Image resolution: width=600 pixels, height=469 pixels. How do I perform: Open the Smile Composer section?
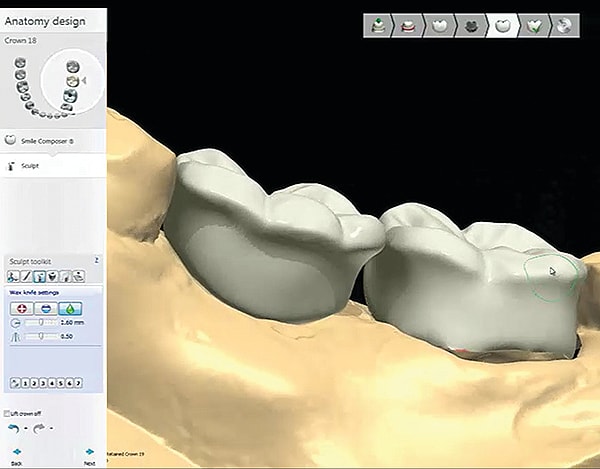[53, 141]
